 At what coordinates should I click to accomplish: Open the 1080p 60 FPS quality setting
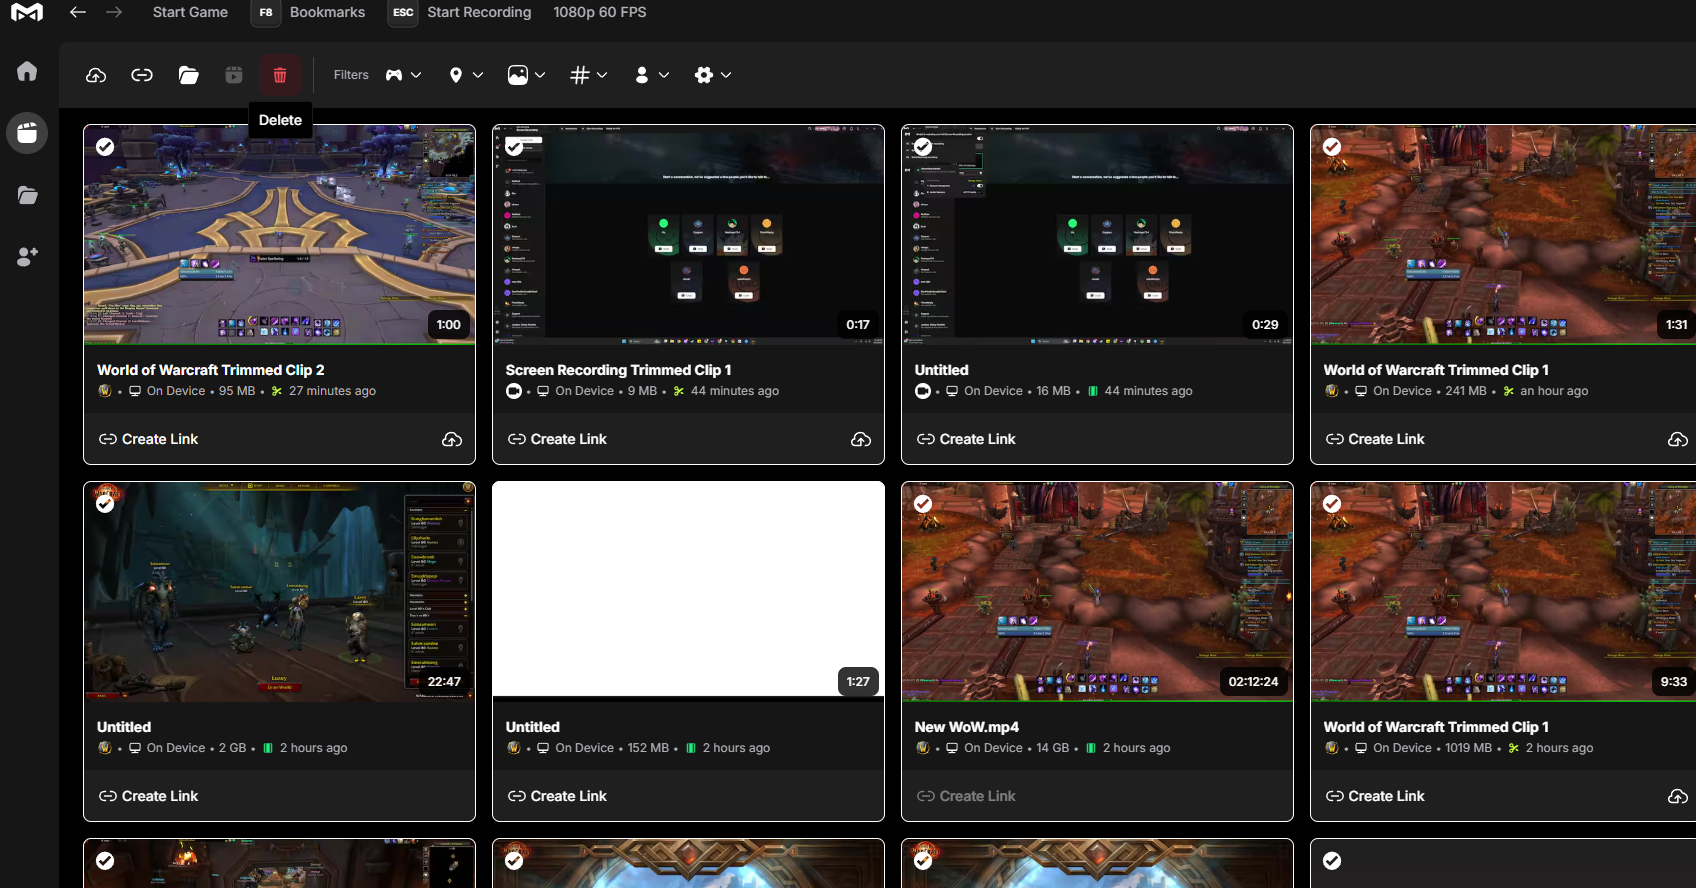(x=600, y=12)
